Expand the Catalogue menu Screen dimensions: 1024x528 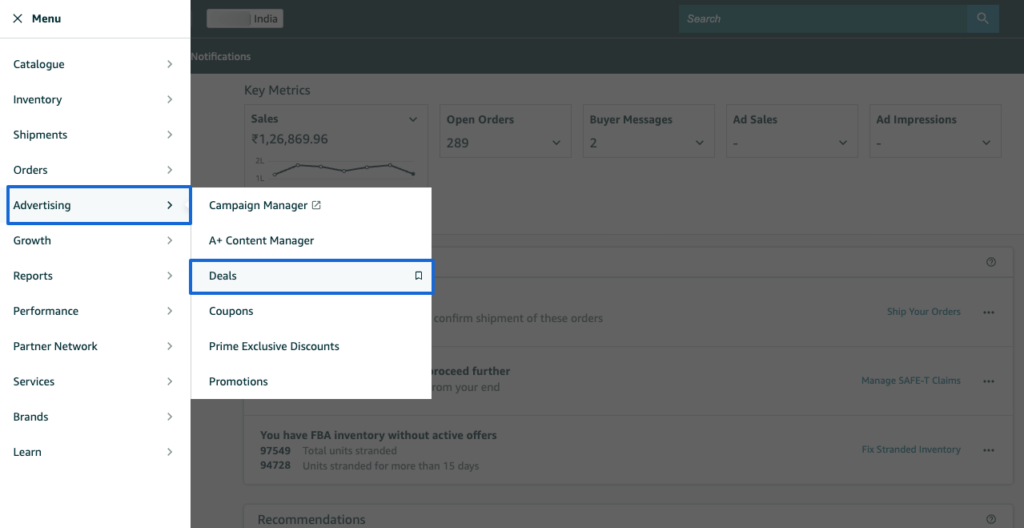(95, 64)
